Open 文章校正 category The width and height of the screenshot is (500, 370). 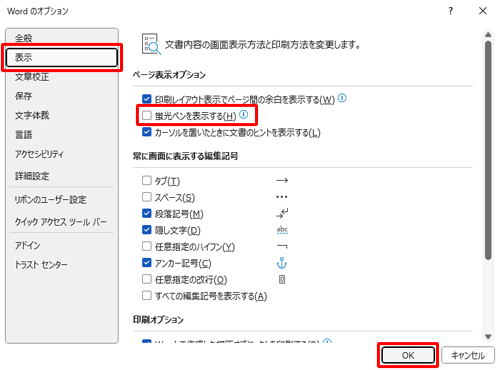(x=62, y=77)
